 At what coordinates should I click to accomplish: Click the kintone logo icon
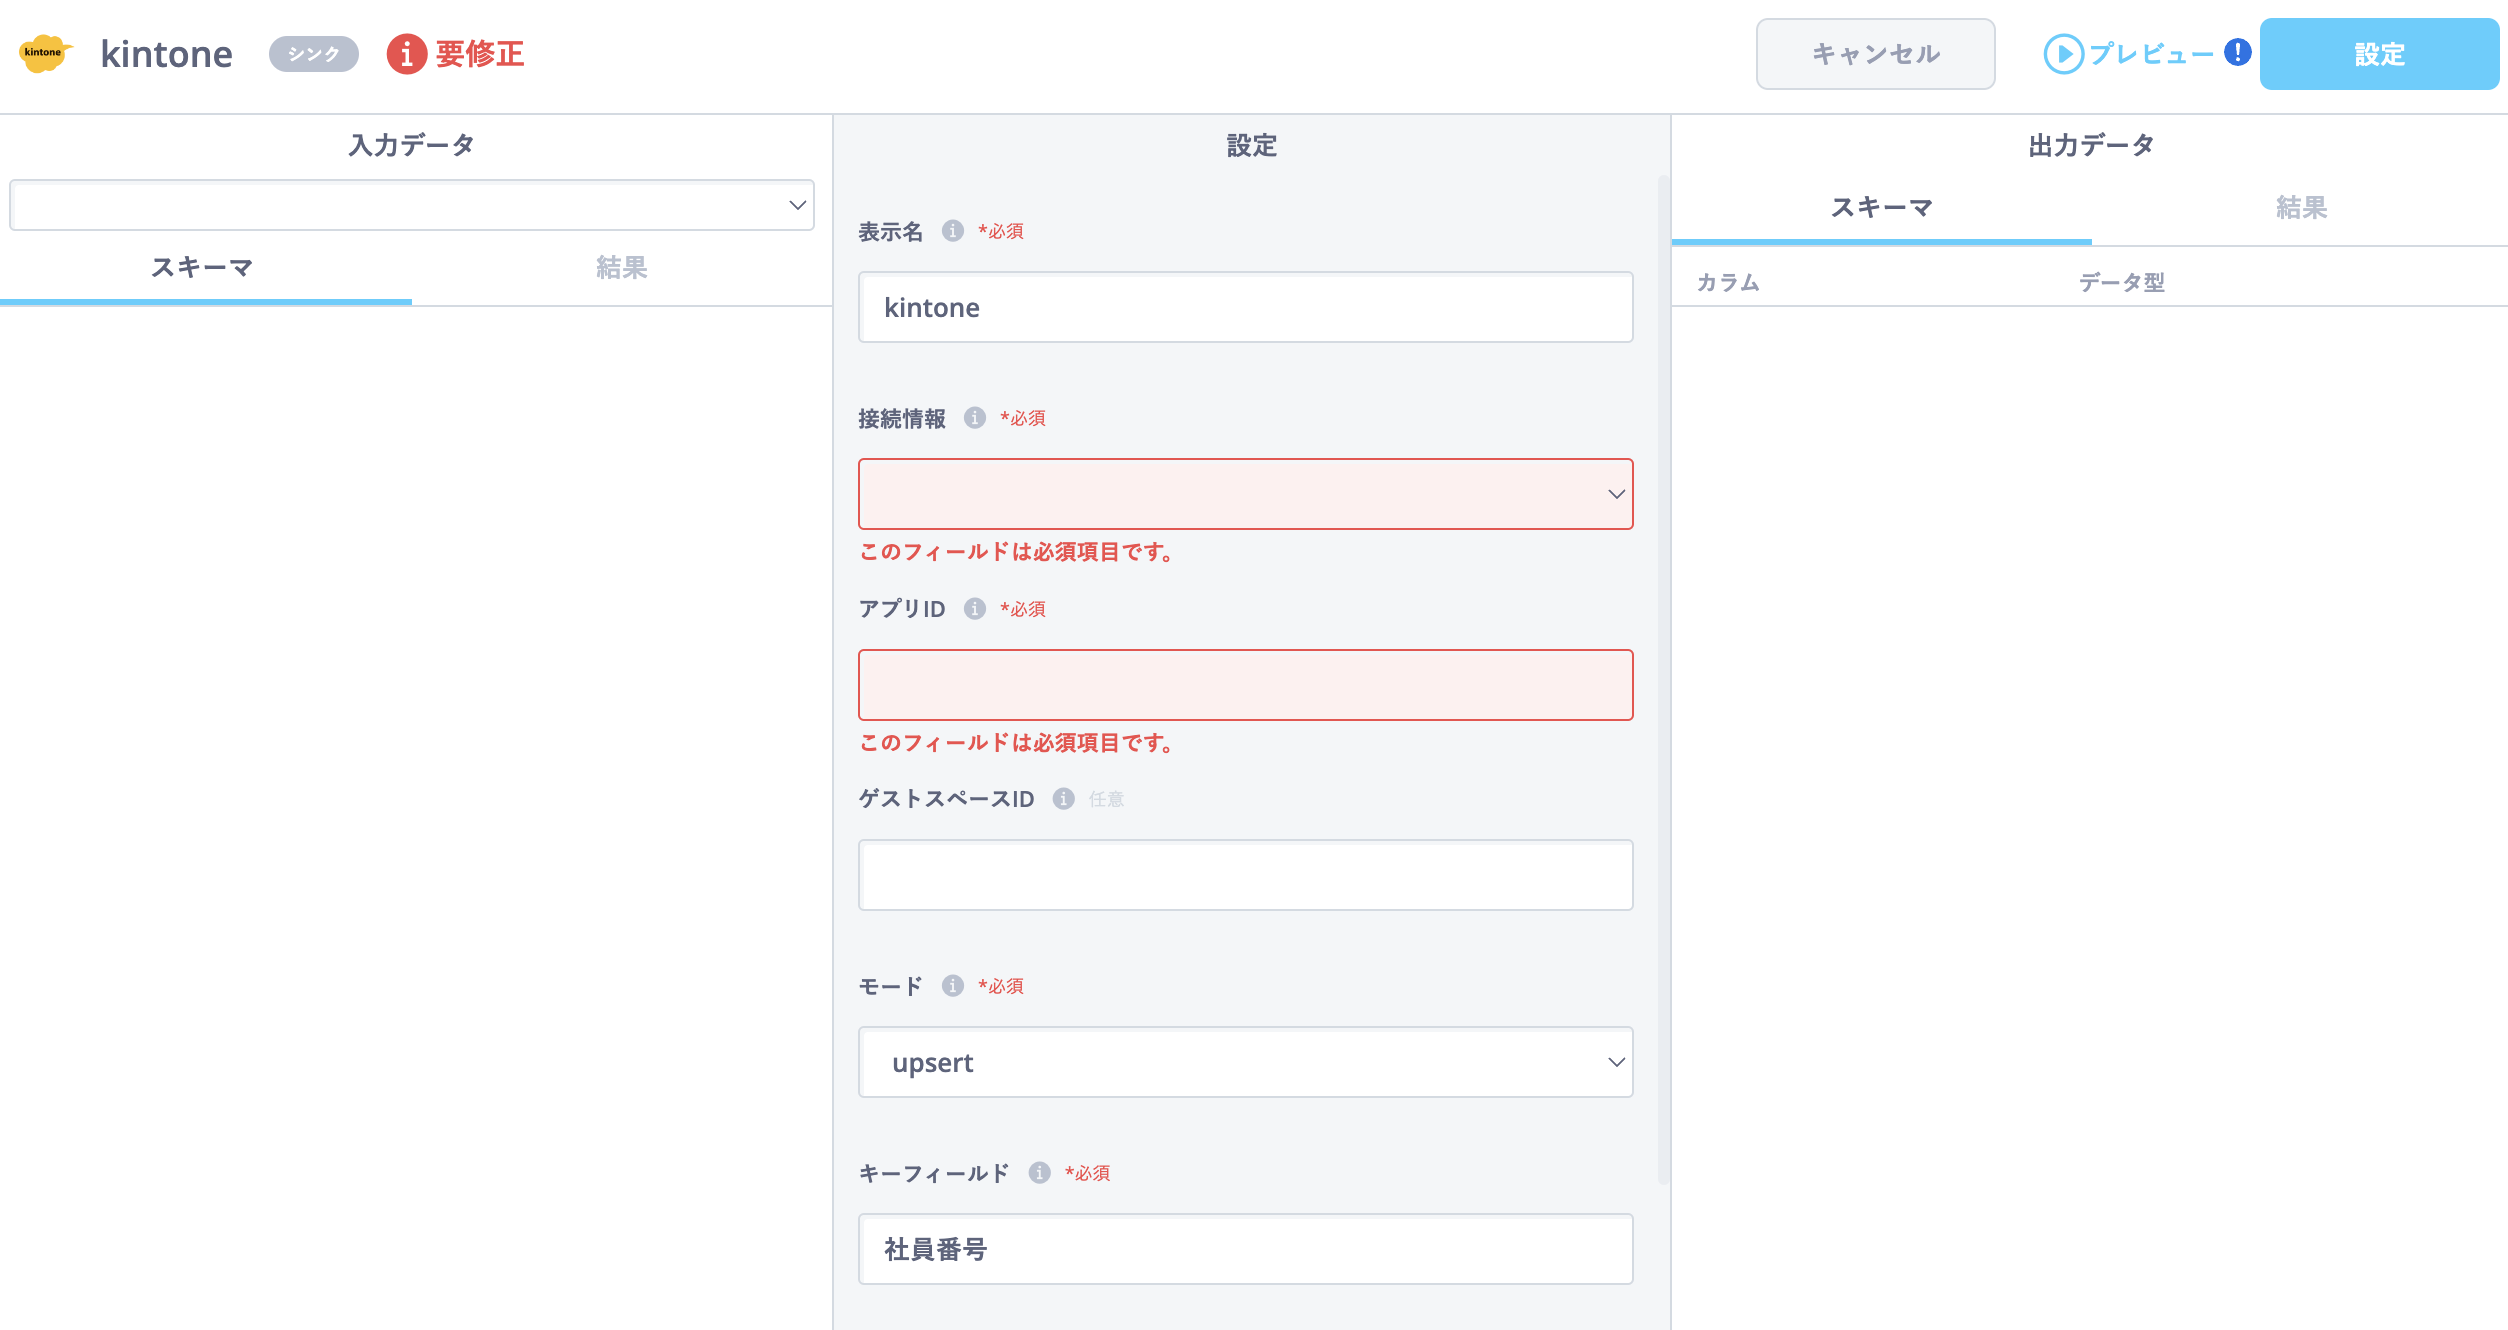click(x=45, y=54)
